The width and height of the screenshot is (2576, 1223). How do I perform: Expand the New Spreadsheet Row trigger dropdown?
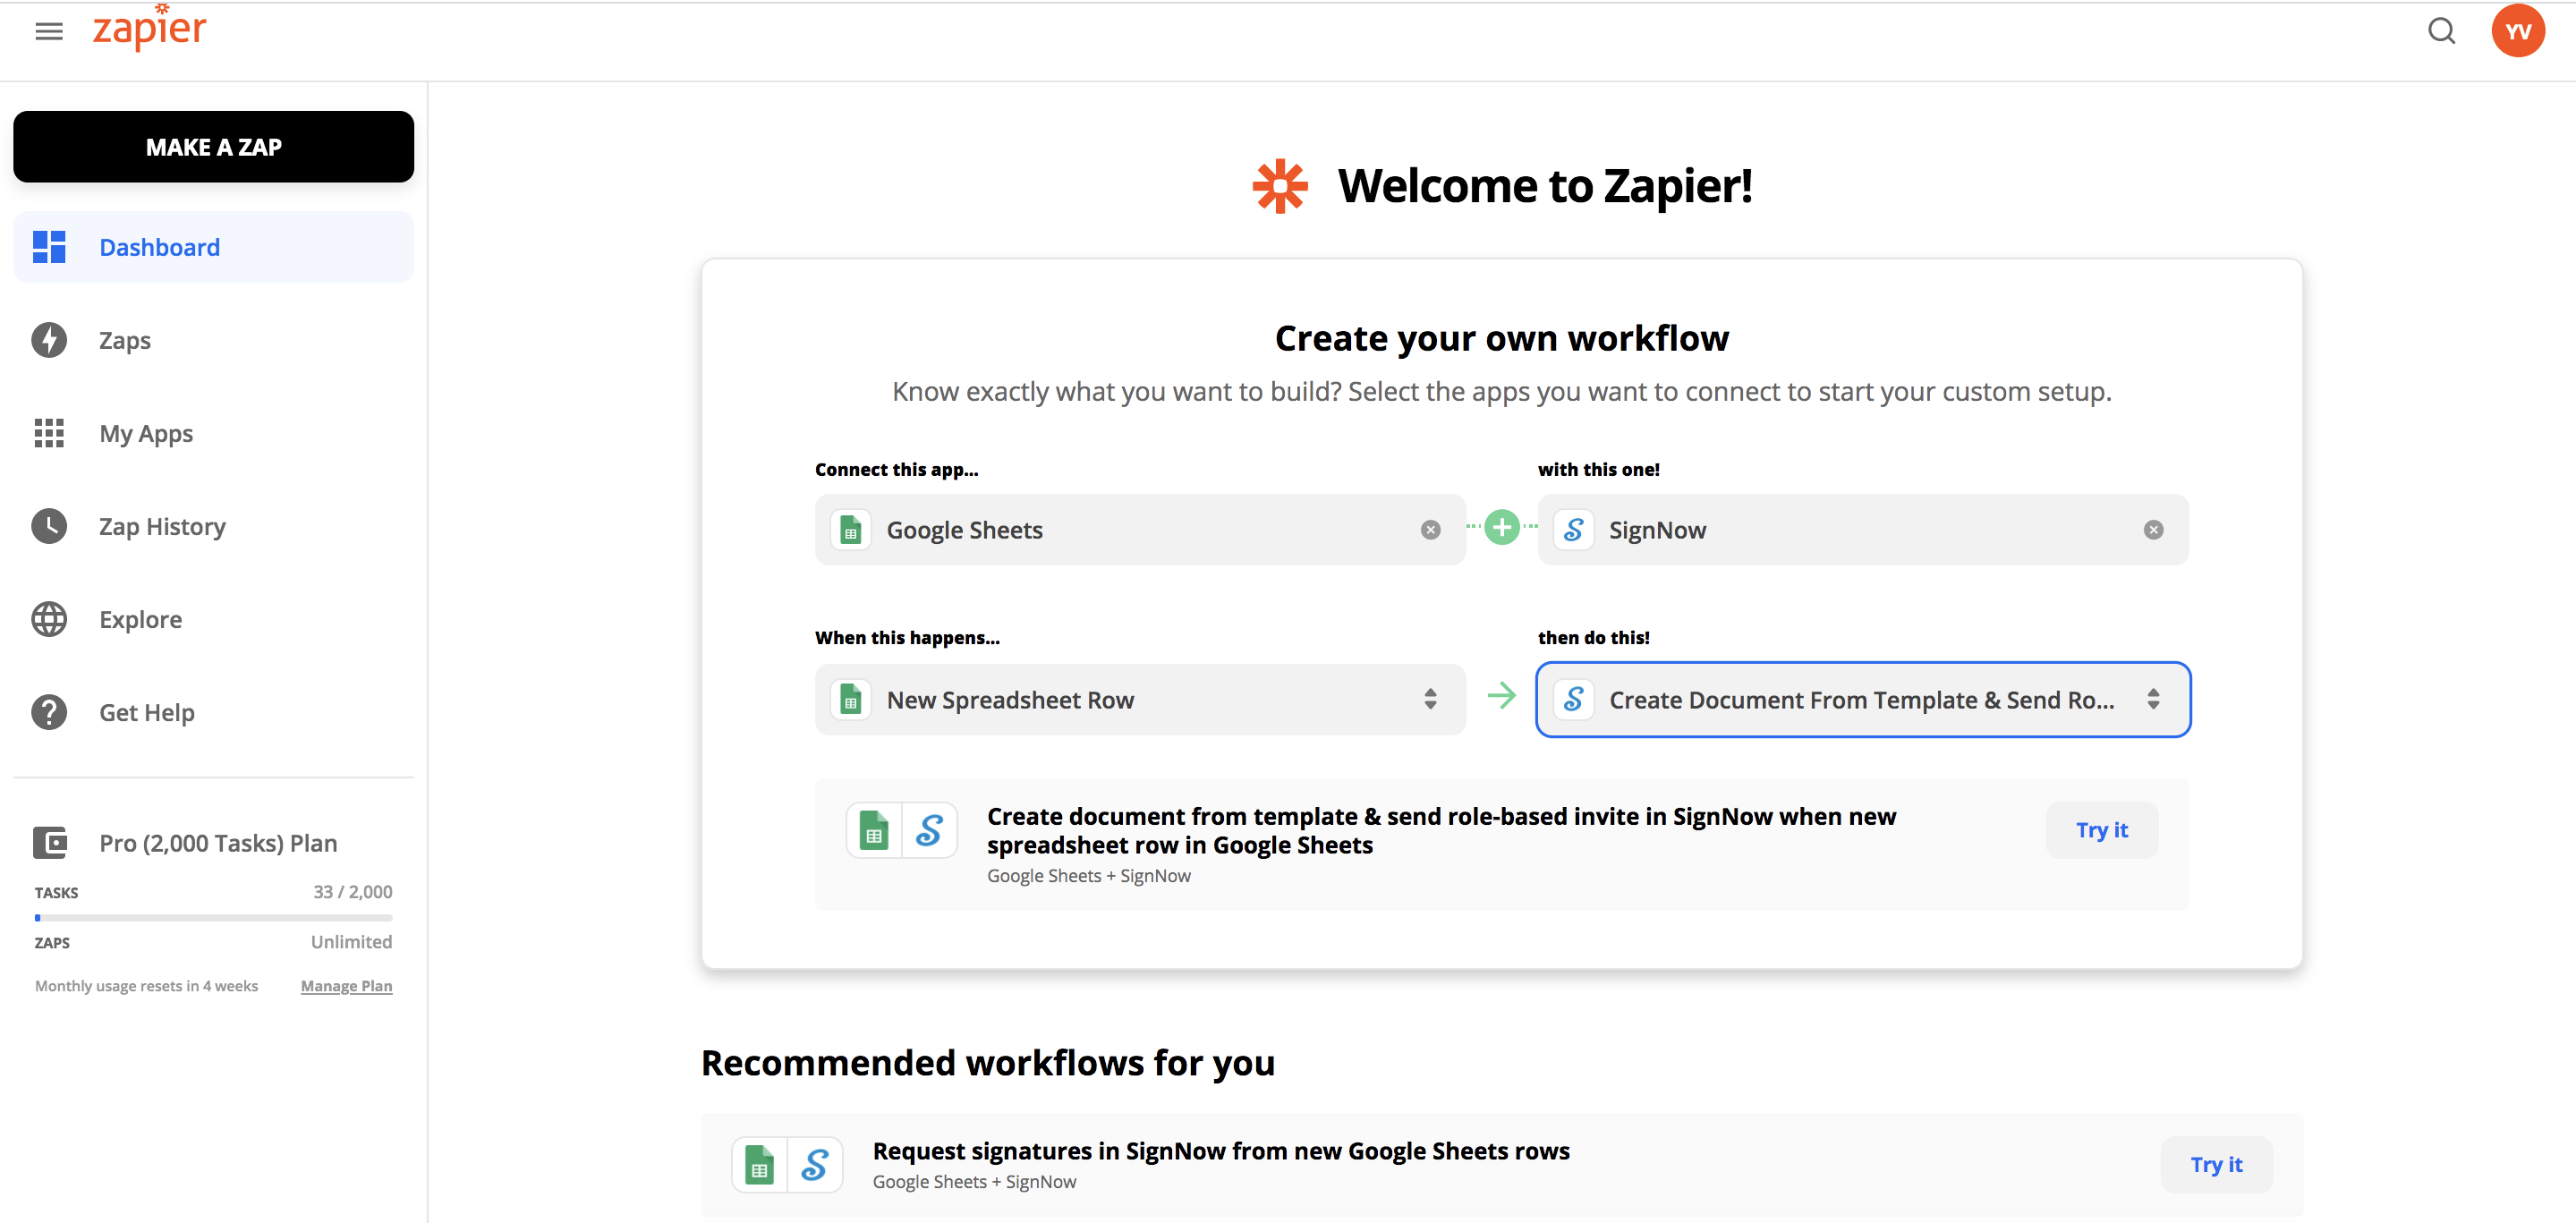pos(1430,699)
